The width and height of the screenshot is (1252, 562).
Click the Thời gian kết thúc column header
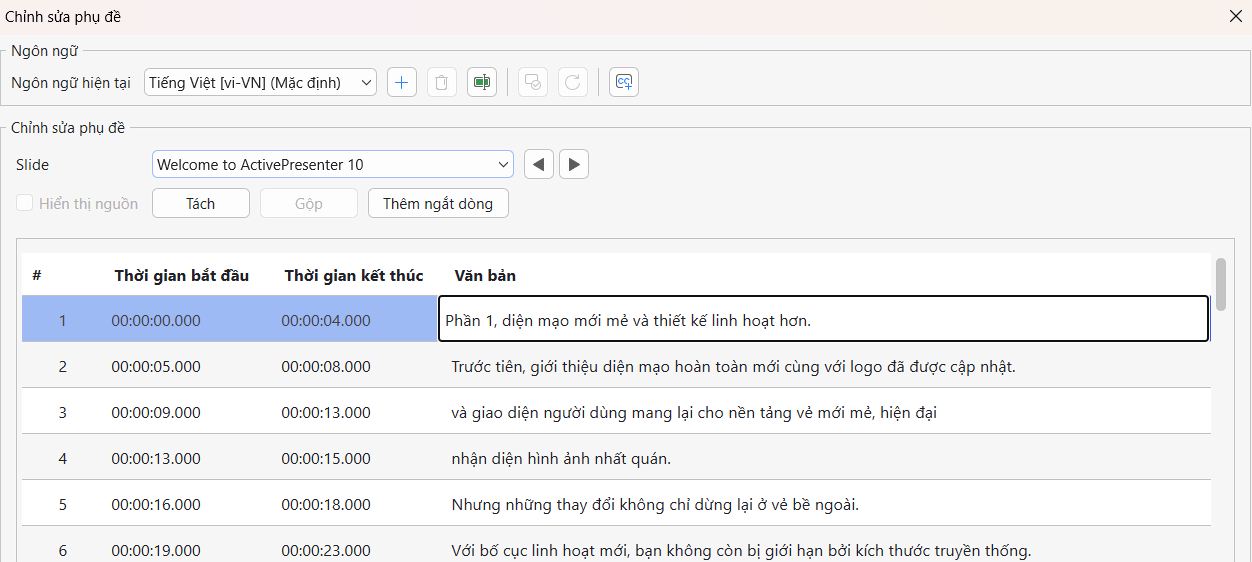click(x=354, y=275)
